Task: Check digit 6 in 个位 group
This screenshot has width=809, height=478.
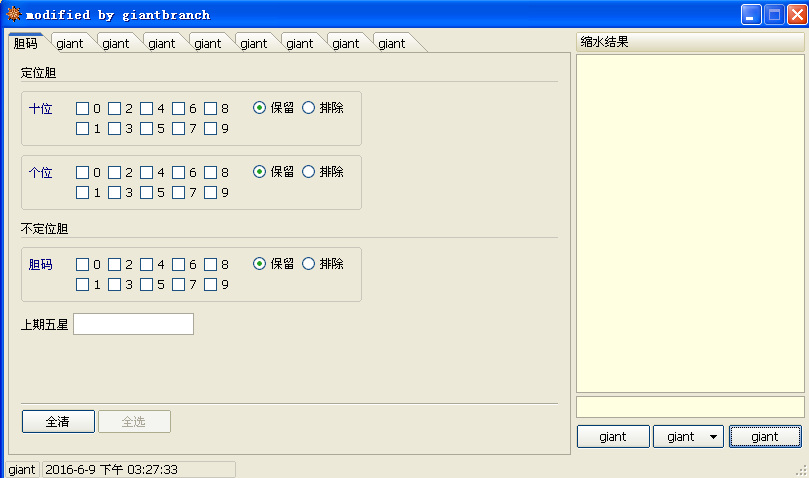Action: click(x=179, y=172)
